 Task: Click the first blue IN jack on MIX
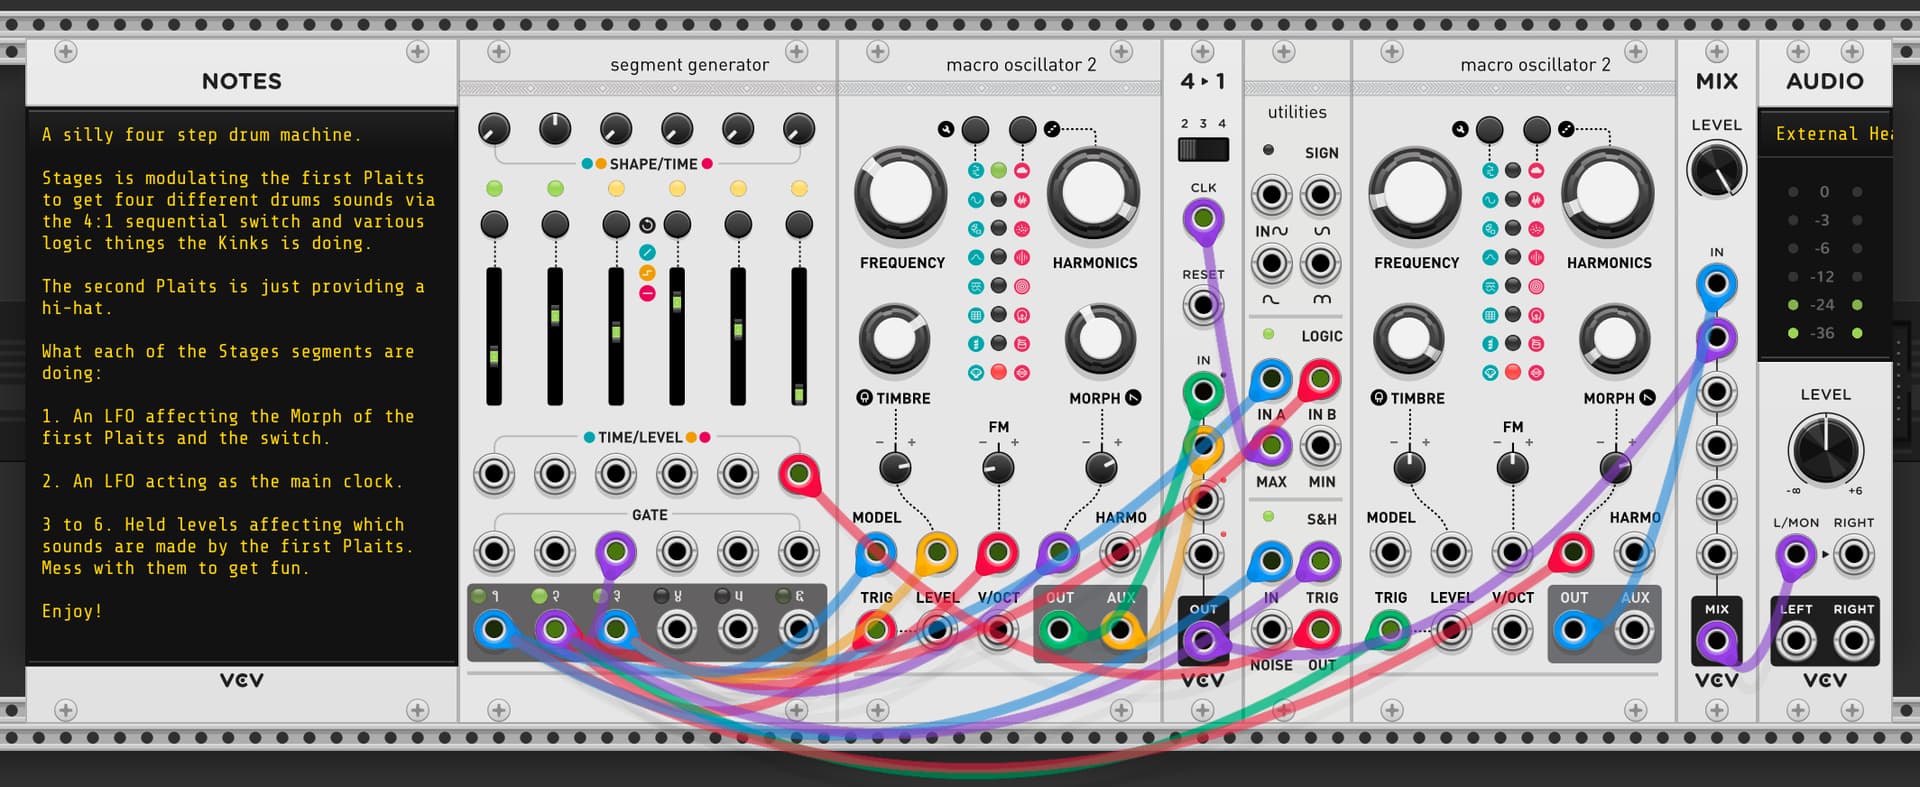point(1716,284)
